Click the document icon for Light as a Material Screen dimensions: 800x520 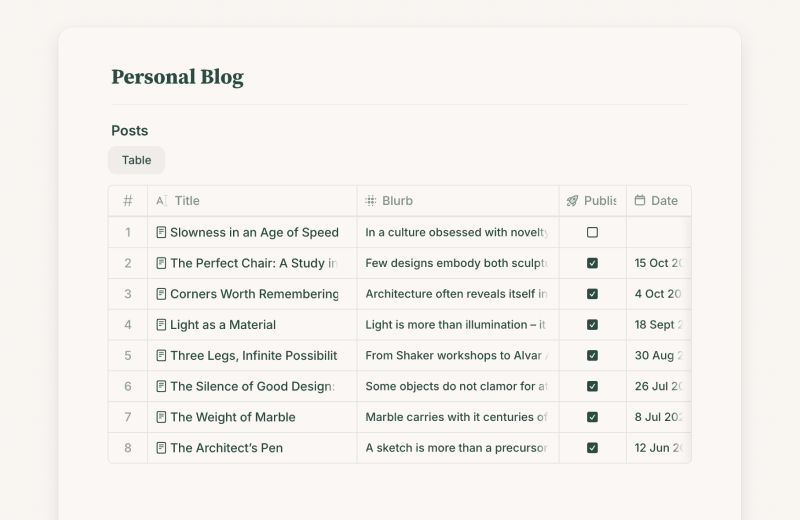161,325
